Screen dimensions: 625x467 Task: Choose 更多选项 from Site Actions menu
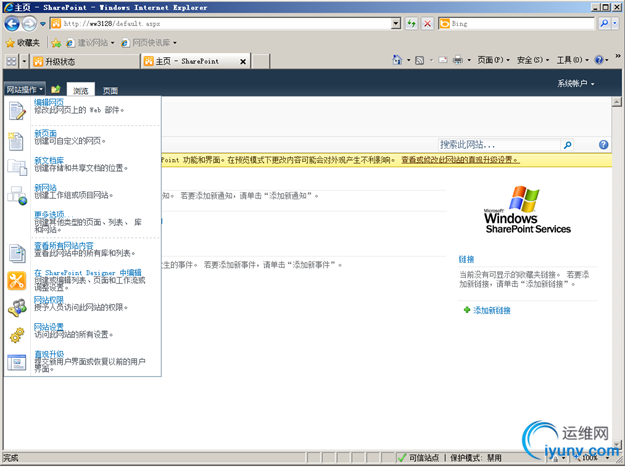54,214
